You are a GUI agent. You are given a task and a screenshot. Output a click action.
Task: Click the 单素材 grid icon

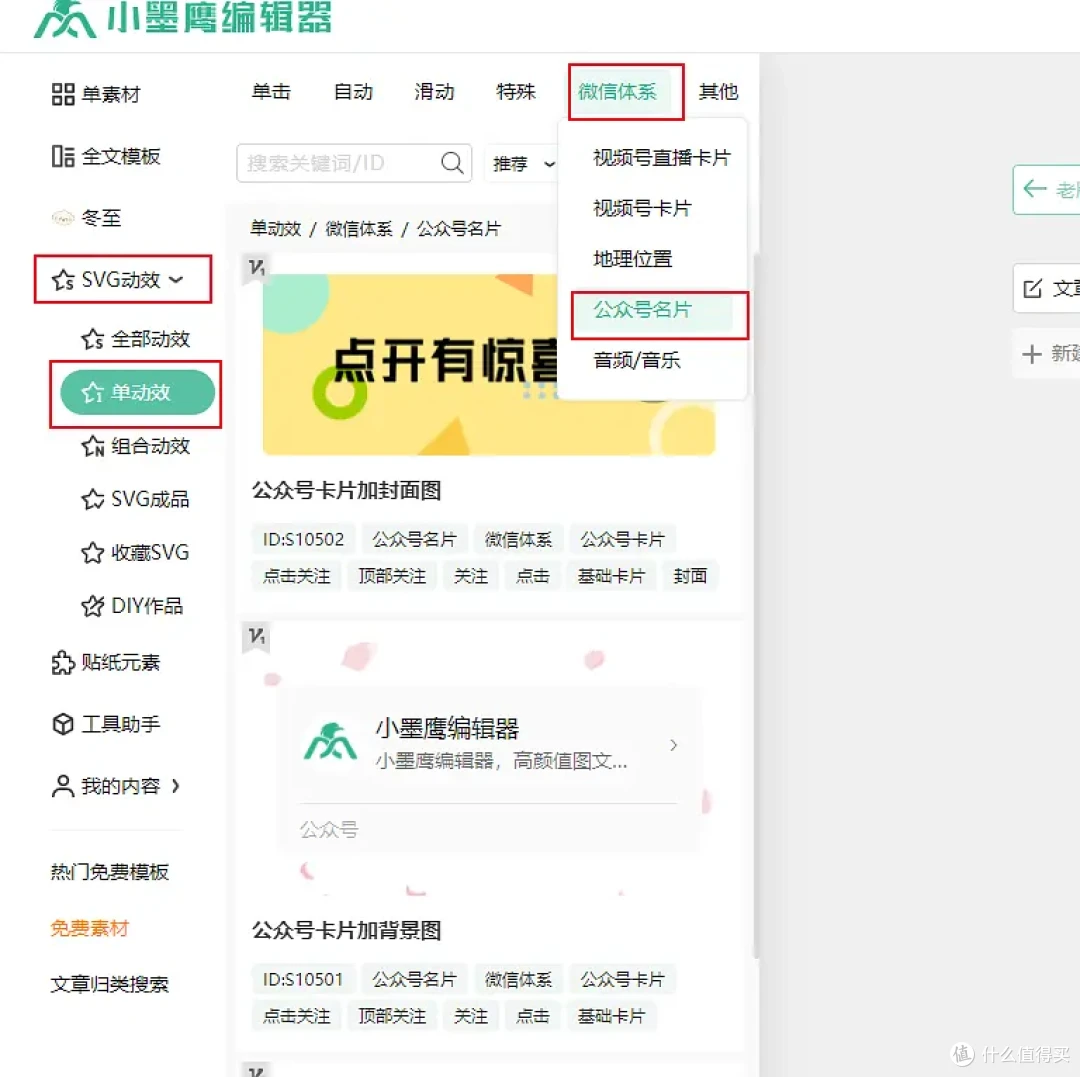tap(63, 94)
